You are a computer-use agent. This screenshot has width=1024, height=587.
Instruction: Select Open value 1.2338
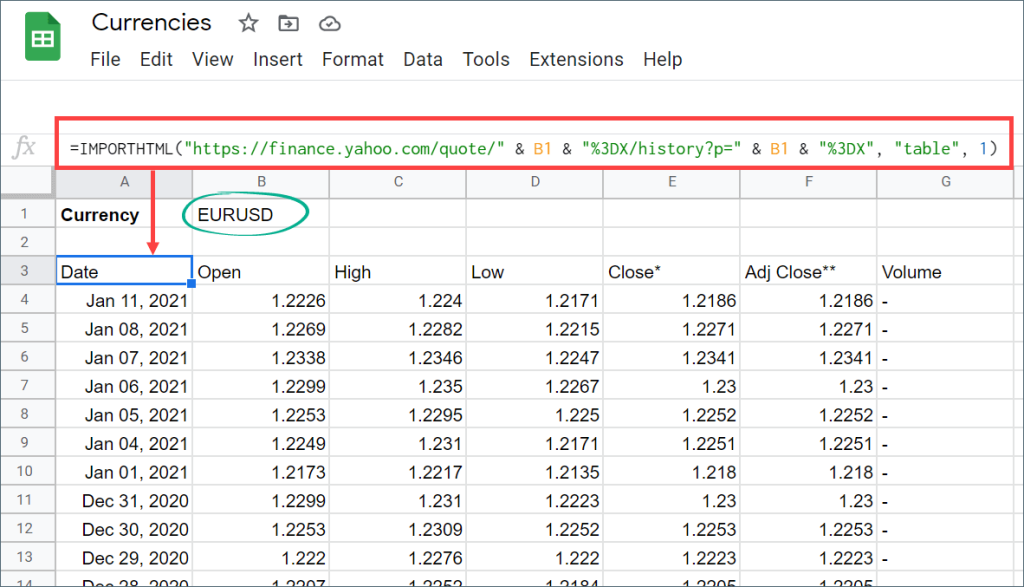point(261,357)
